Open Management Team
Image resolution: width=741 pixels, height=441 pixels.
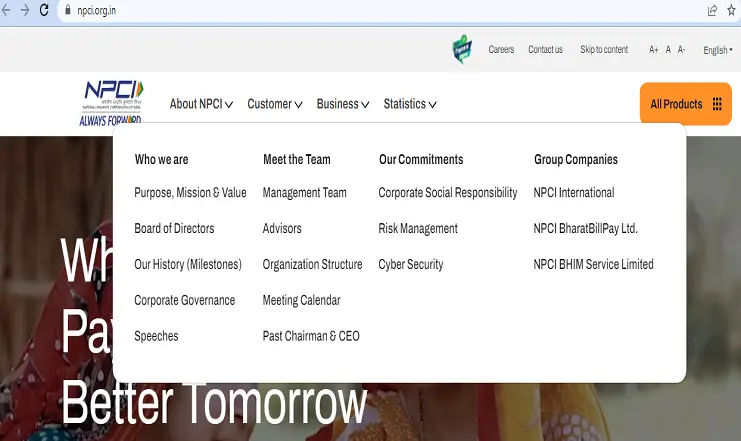click(x=304, y=193)
